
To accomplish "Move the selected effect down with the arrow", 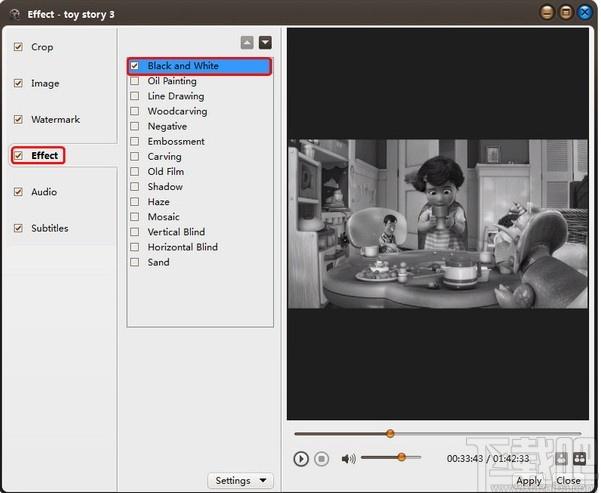I will click(265, 43).
